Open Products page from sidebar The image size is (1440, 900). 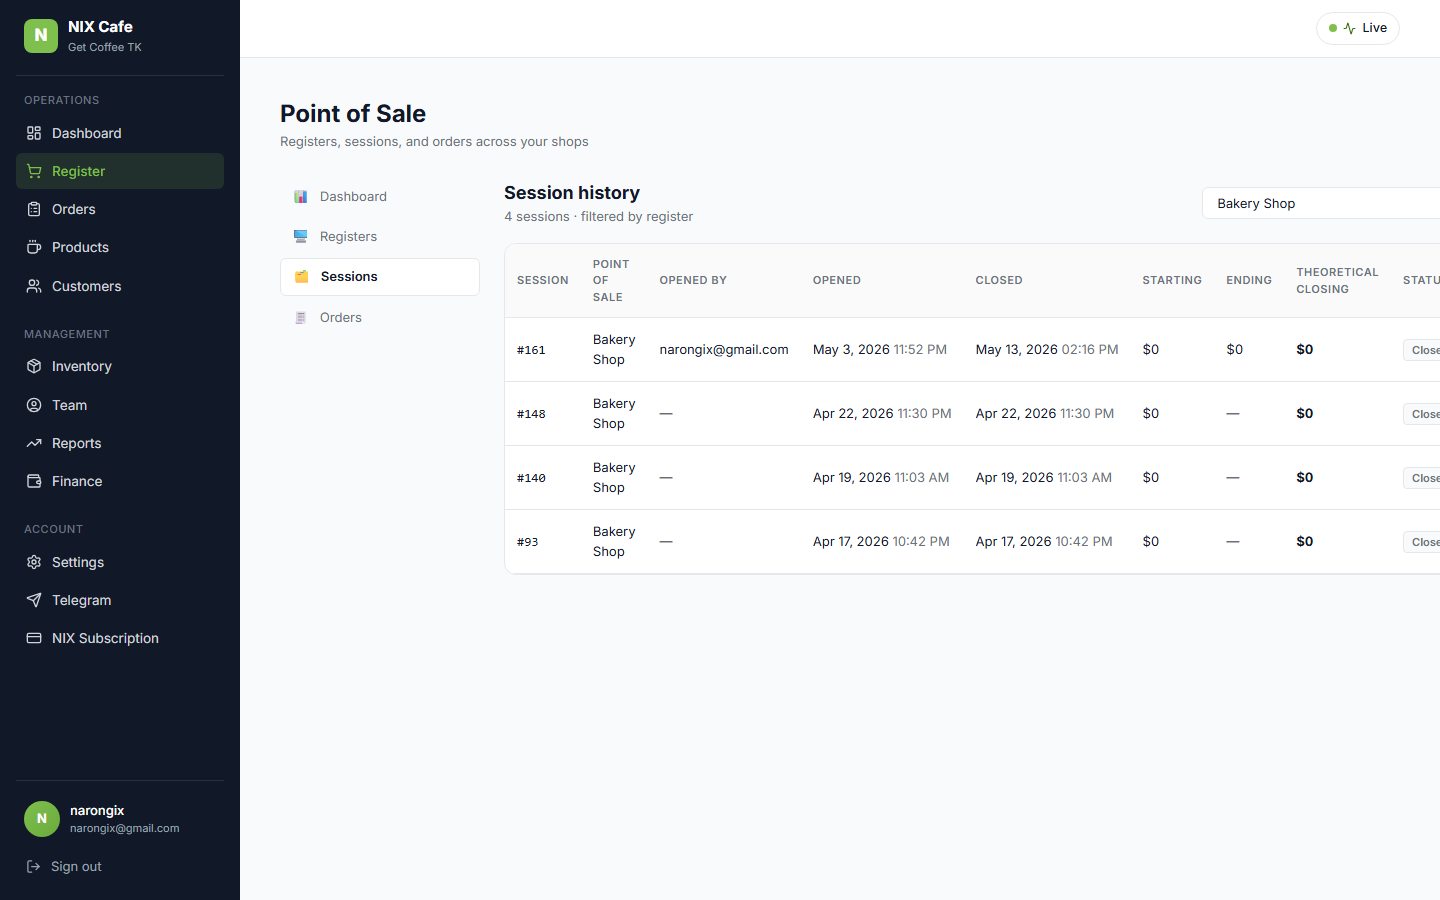[x=120, y=247]
